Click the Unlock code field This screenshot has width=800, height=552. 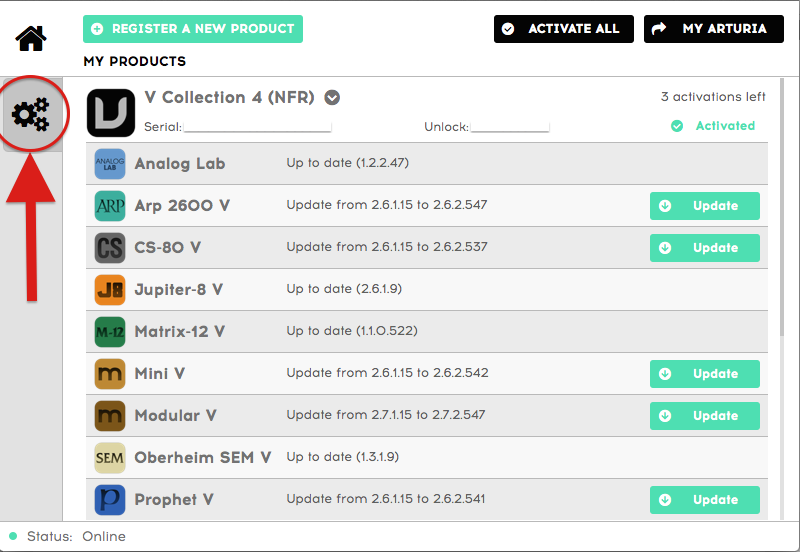[510, 127]
